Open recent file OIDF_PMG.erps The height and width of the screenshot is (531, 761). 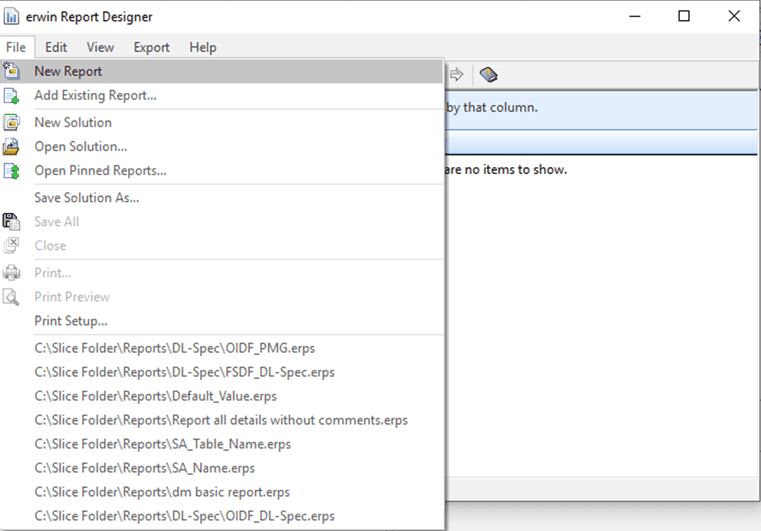click(x=222, y=348)
